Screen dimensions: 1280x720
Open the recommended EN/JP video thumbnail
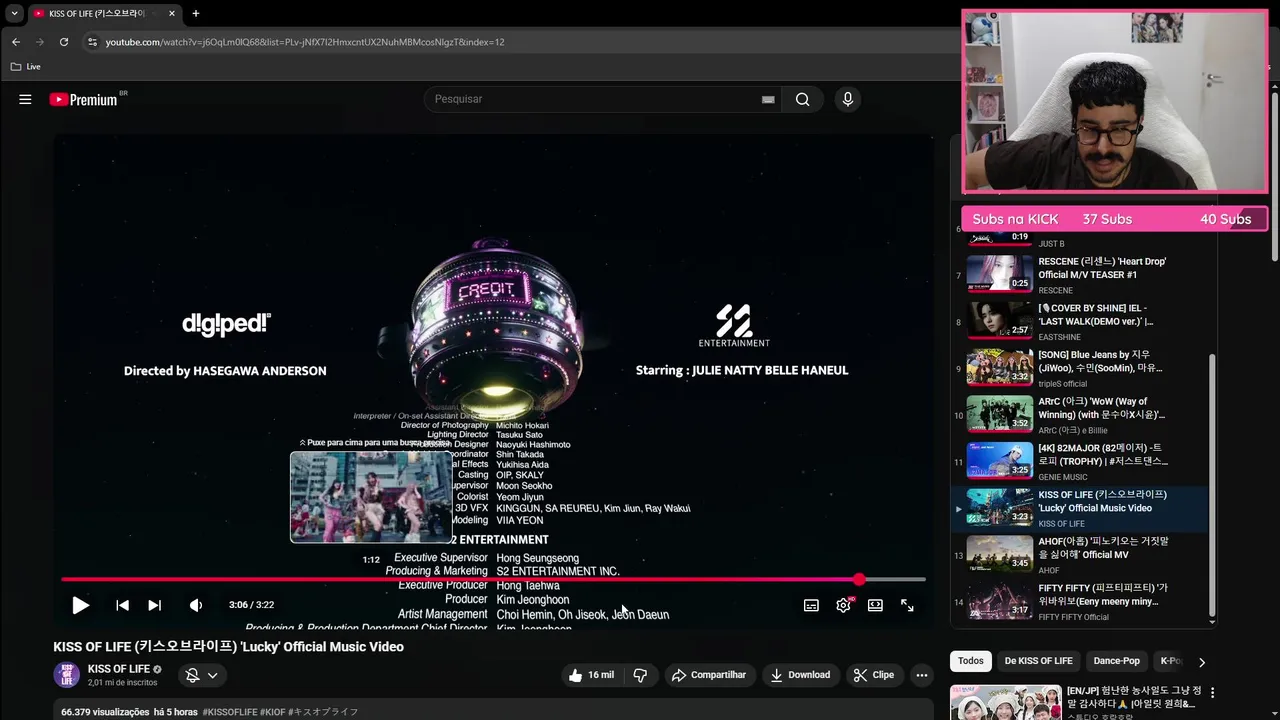pos(1005,702)
